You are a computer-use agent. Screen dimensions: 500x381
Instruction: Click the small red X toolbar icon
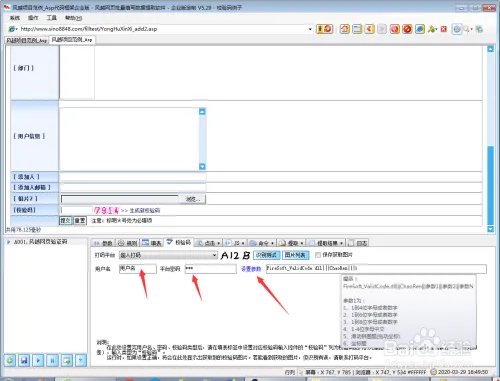(x=444, y=29)
